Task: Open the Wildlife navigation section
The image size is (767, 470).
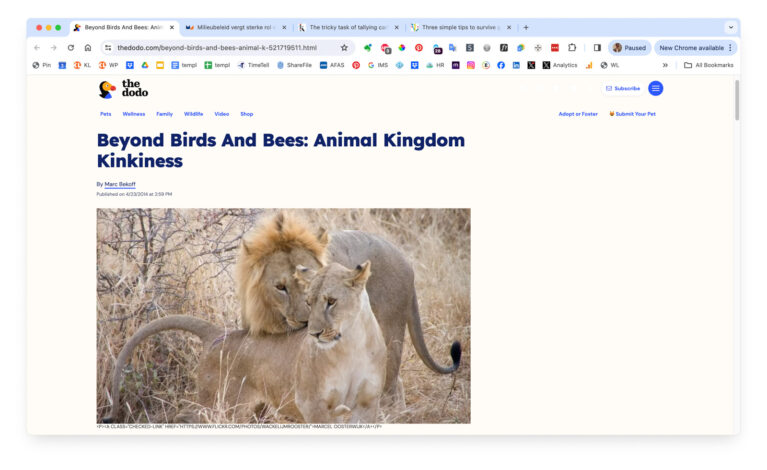Action: click(193, 114)
